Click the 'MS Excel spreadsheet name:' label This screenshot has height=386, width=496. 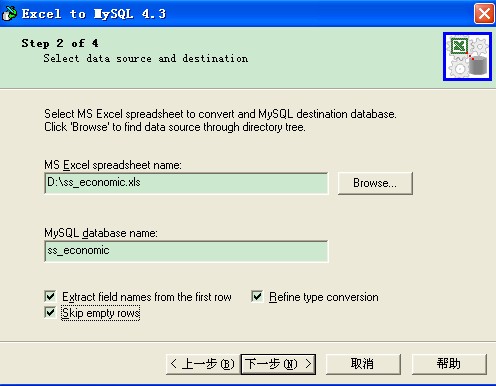(113, 165)
